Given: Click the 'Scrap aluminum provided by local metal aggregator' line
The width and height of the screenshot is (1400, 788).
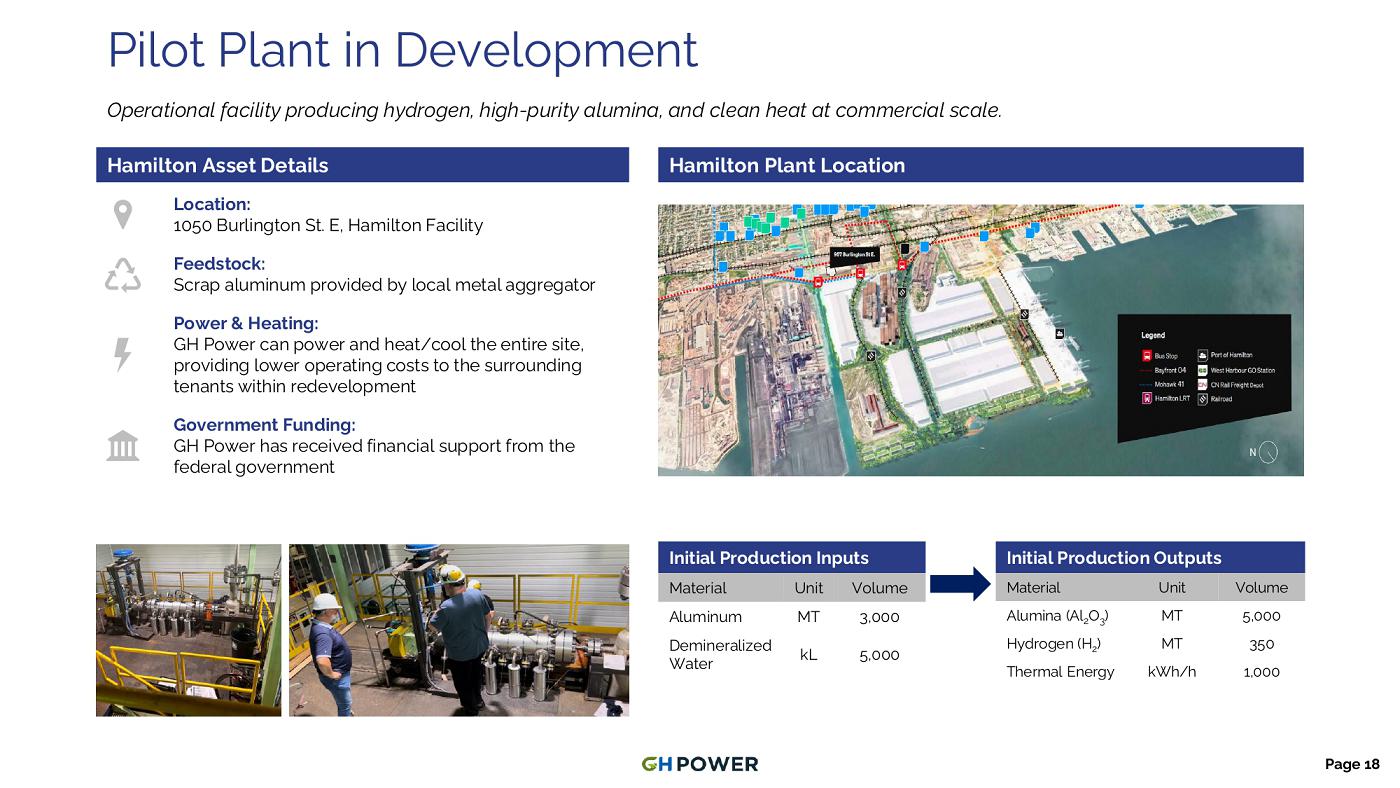Looking at the screenshot, I should click(384, 285).
